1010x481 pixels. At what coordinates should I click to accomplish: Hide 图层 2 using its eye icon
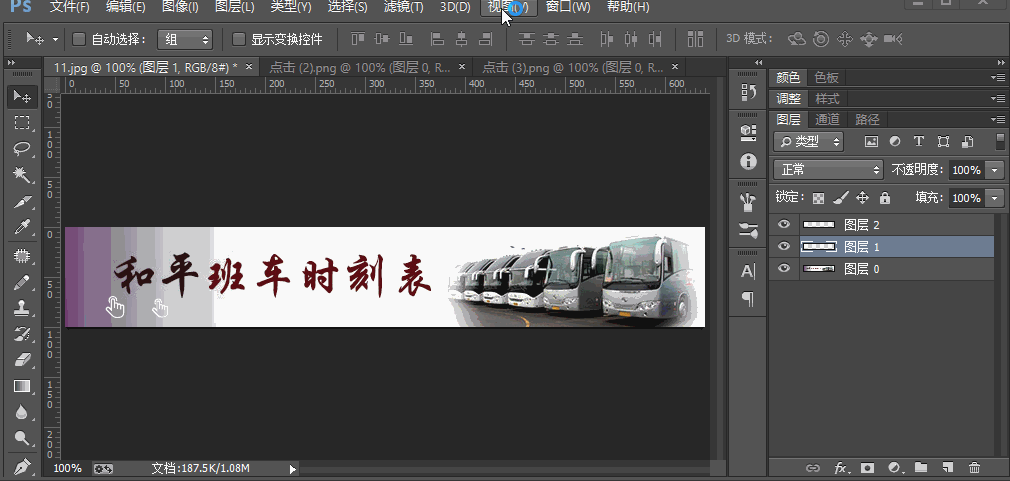tap(784, 225)
